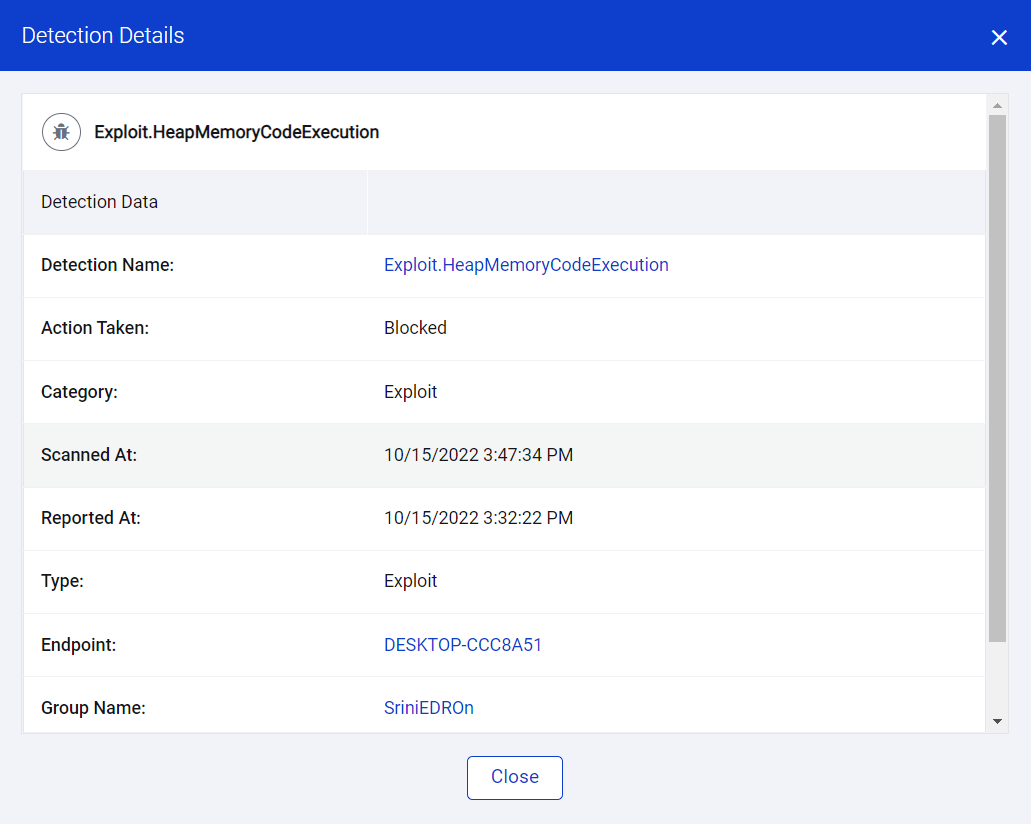The image size is (1031, 824).
Task: Open the DESKTOP-CCC8A51 endpoint link
Action: [463, 644]
